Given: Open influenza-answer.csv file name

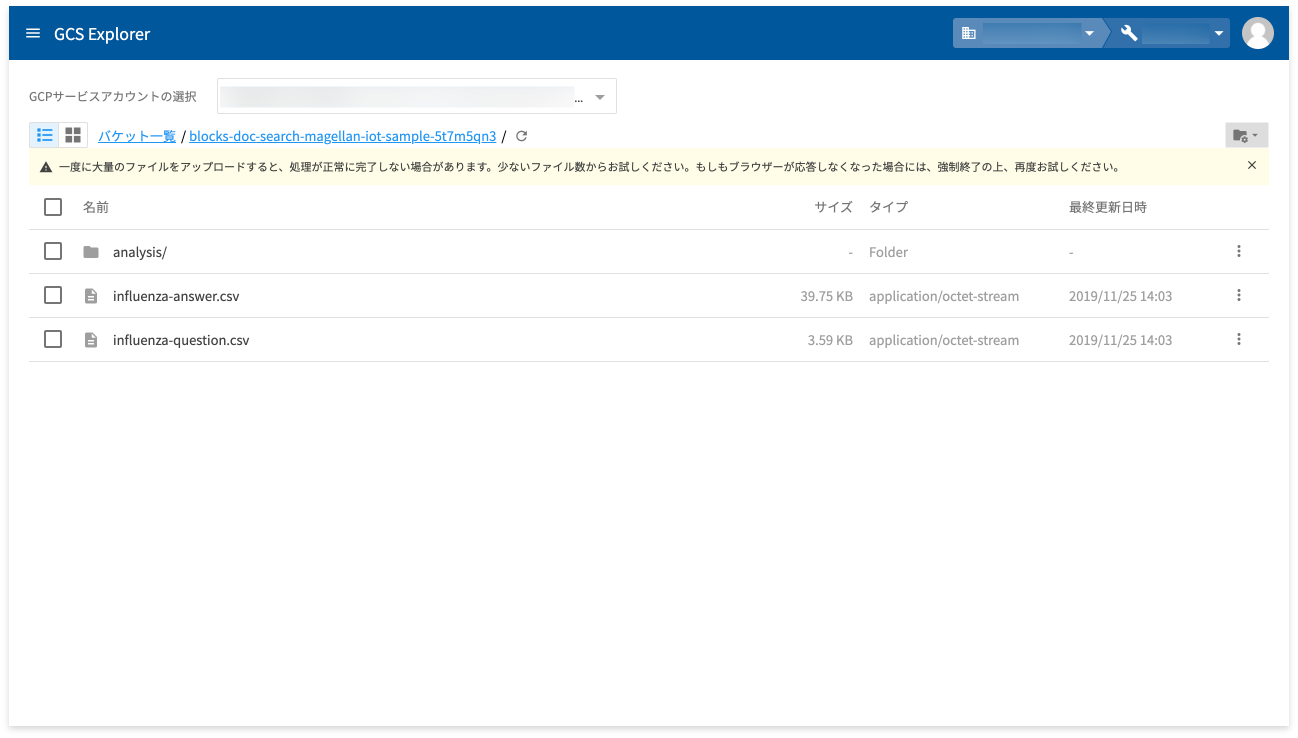Looking at the screenshot, I should [x=176, y=296].
